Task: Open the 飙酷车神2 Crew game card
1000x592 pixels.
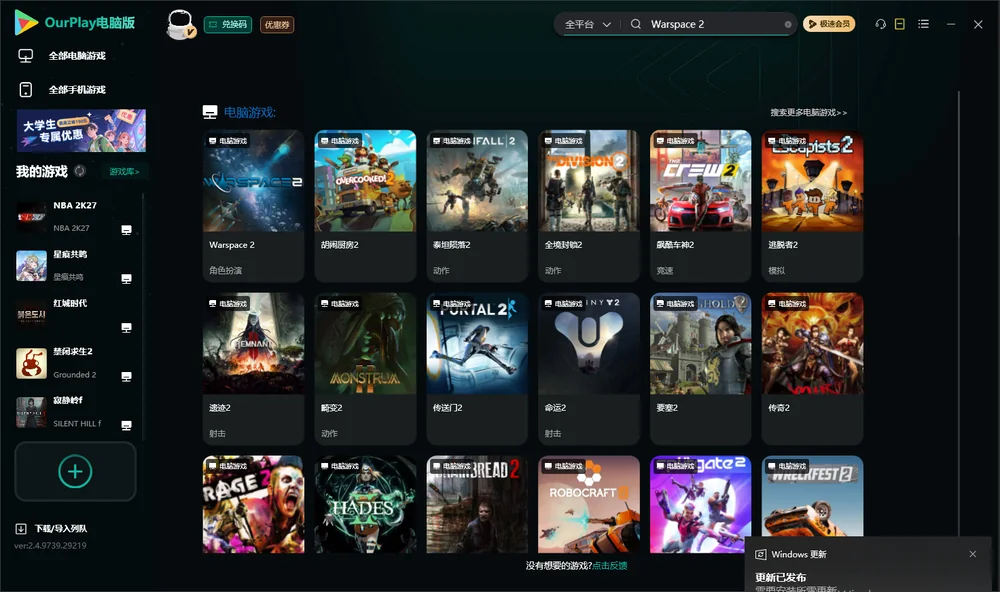Action: (701, 205)
